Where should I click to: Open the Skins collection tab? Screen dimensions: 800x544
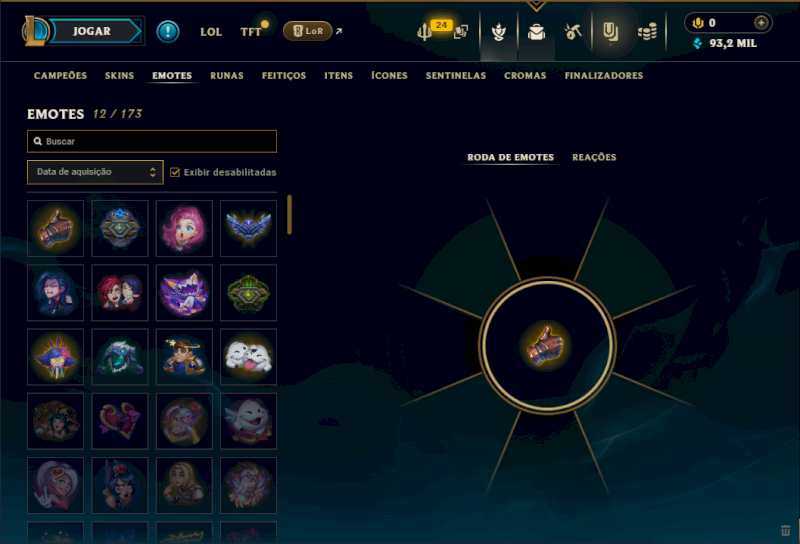pos(119,76)
